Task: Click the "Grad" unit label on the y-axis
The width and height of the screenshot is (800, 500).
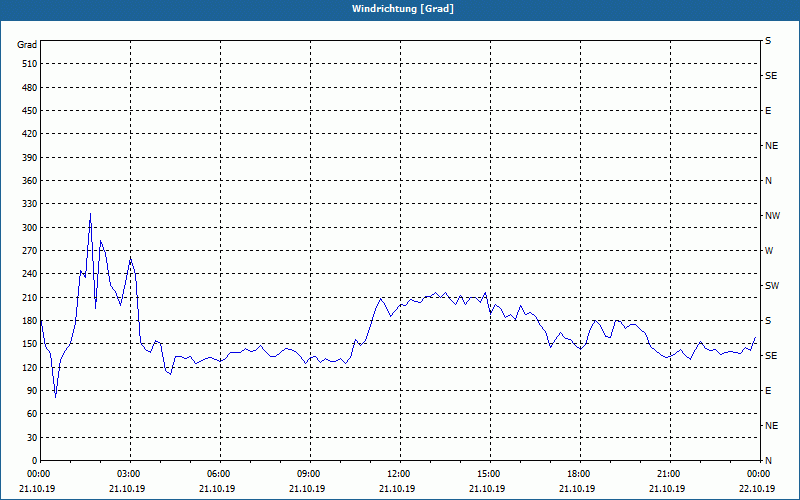Action: pyautogui.click(x=27, y=45)
